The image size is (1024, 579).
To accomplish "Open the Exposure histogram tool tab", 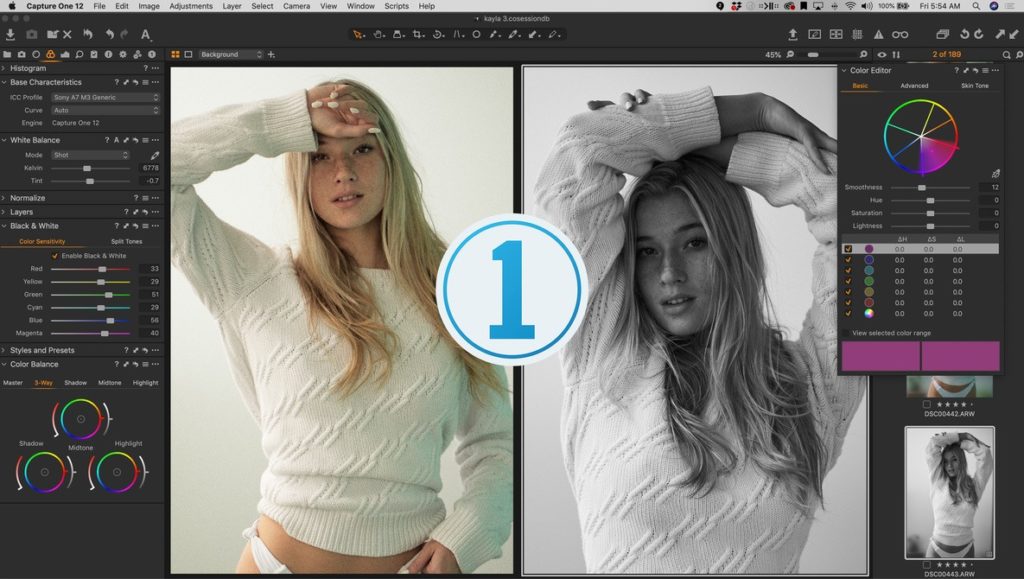I will [65, 55].
